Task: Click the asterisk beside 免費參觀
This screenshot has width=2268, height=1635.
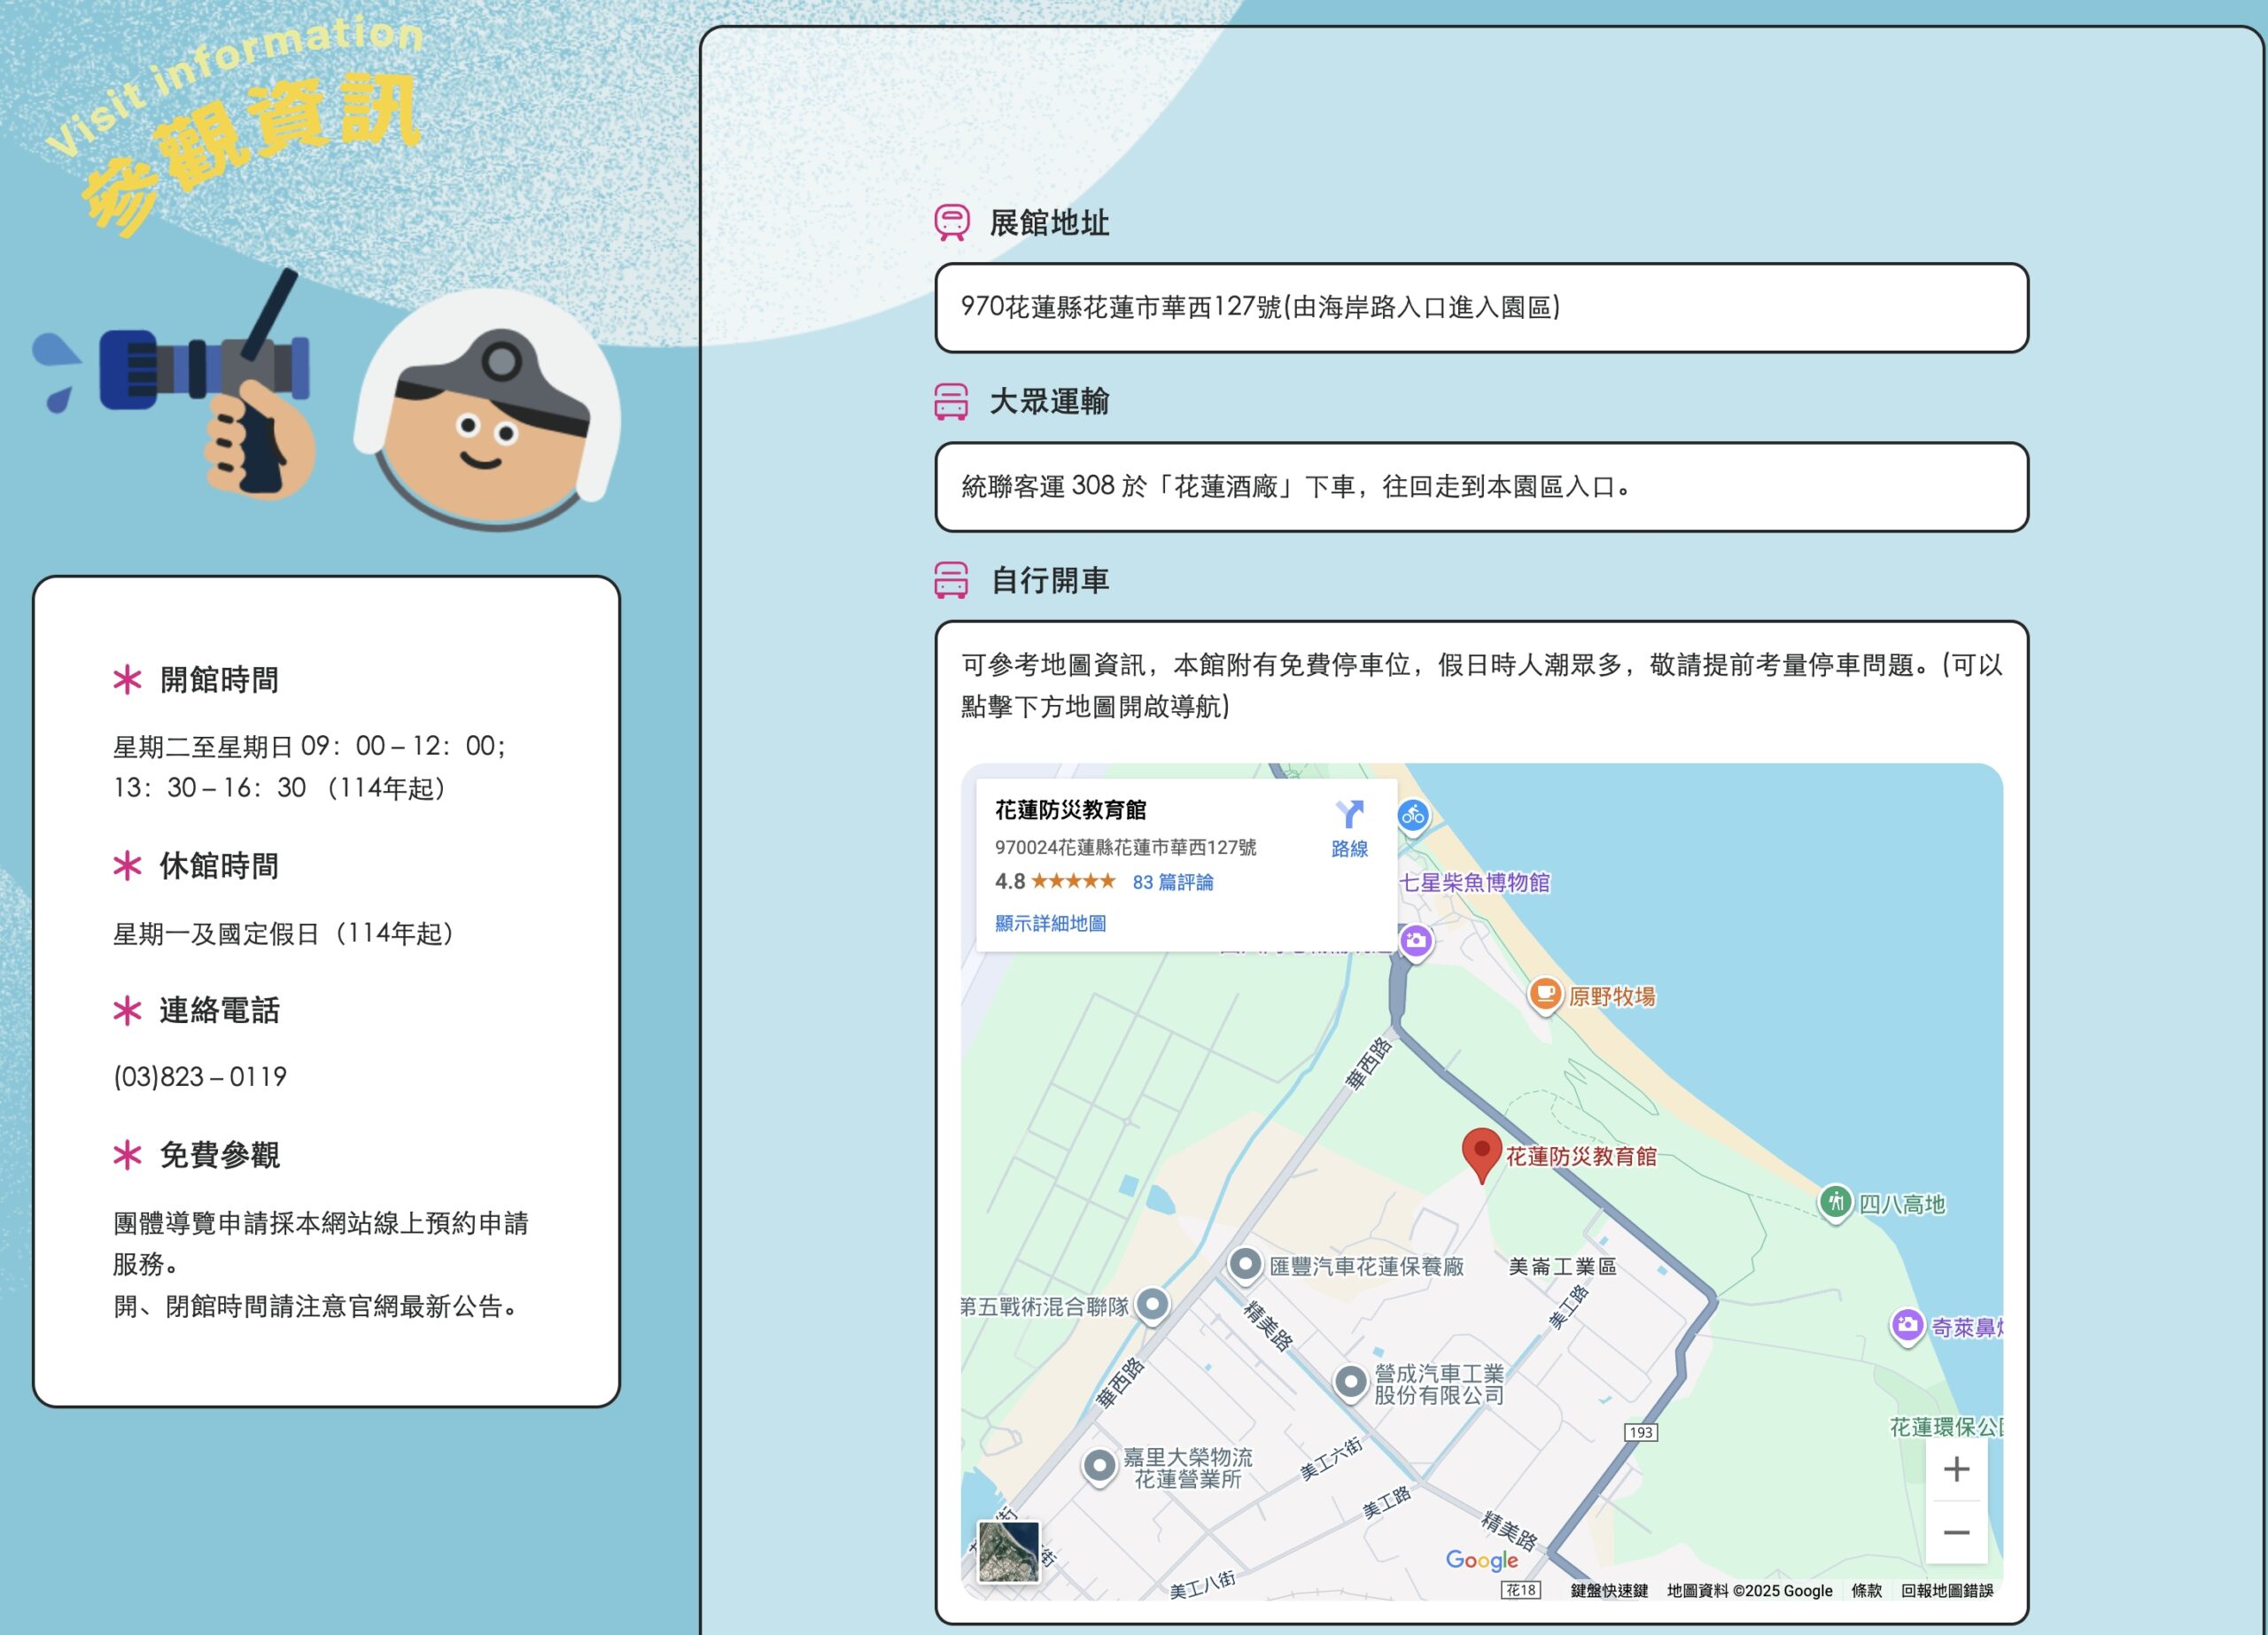Action: [127, 1156]
